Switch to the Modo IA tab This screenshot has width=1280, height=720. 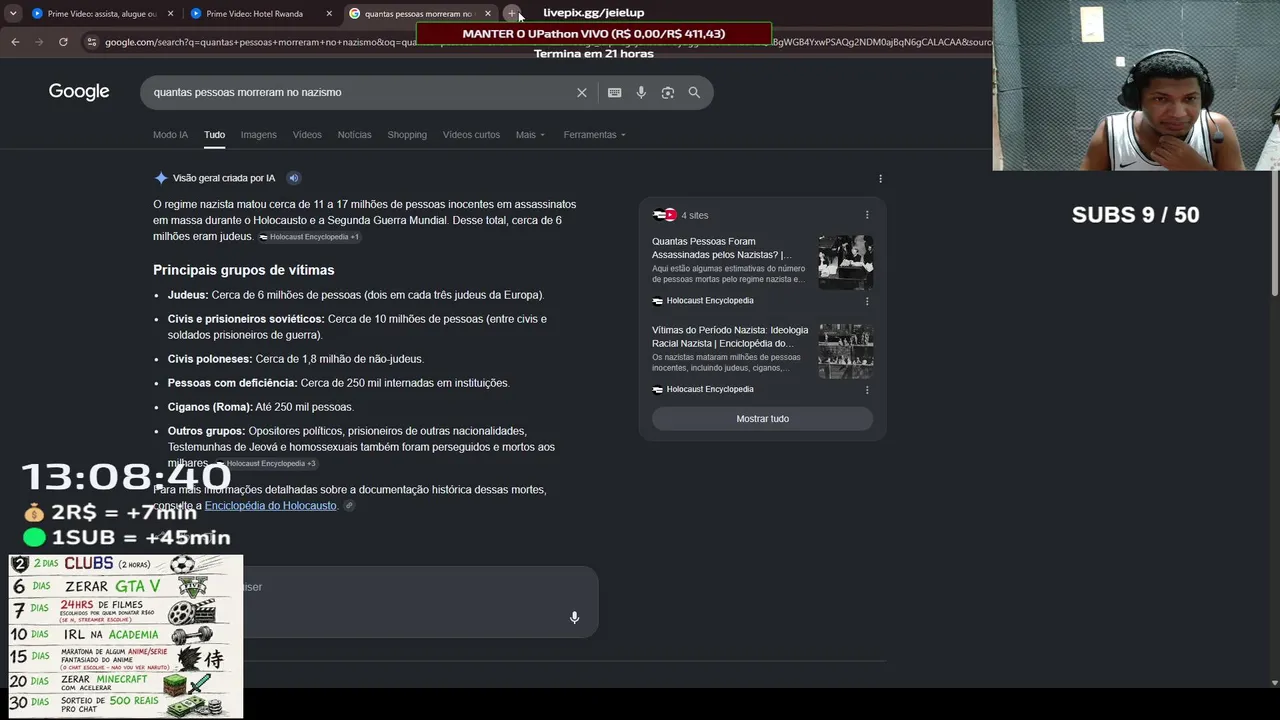click(x=170, y=135)
